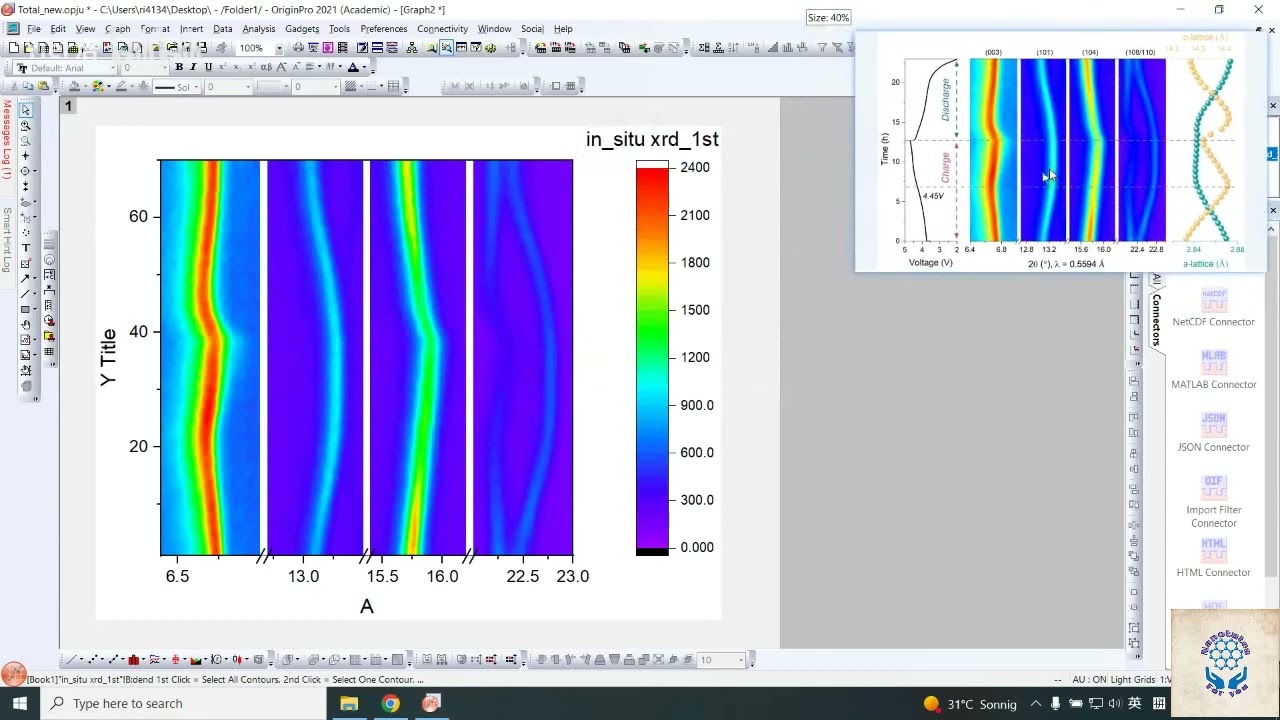Select the Y Title axis label
The width and height of the screenshot is (1280, 720).
109,357
